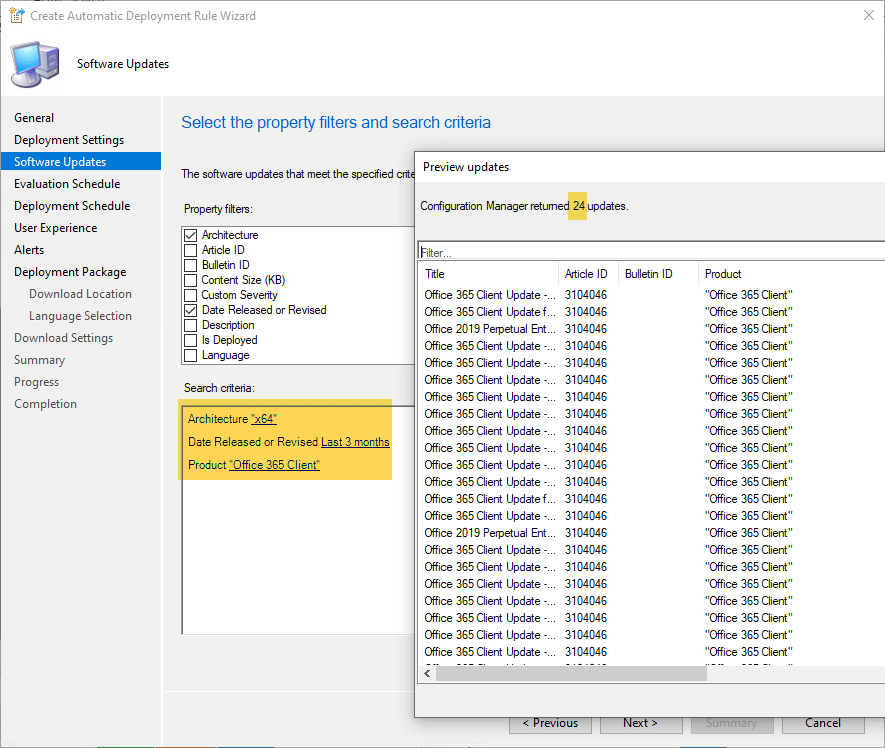
Task: Edit the "x64" architecture criteria link
Action: [263, 419]
